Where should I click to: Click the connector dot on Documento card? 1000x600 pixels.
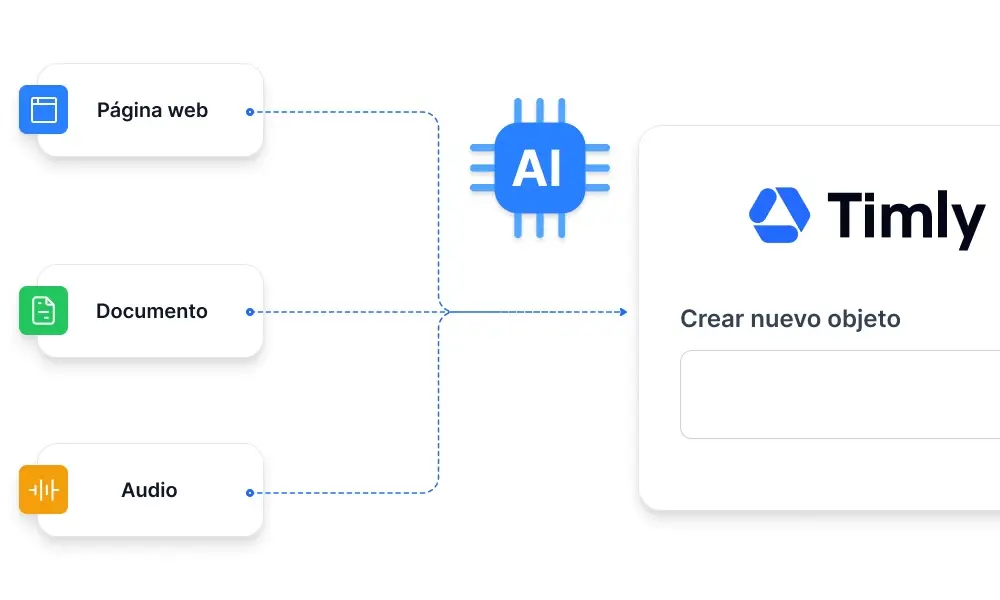249,312
